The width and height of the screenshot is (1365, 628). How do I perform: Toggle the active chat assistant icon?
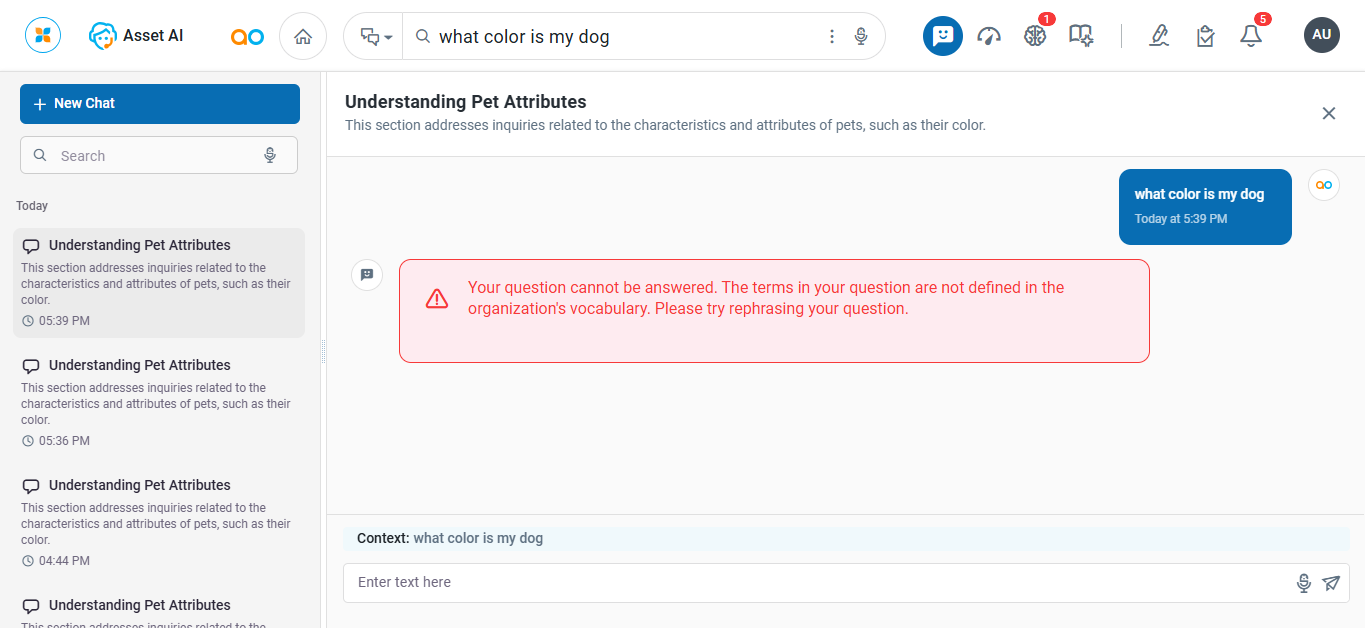pyautogui.click(x=942, y=36)
